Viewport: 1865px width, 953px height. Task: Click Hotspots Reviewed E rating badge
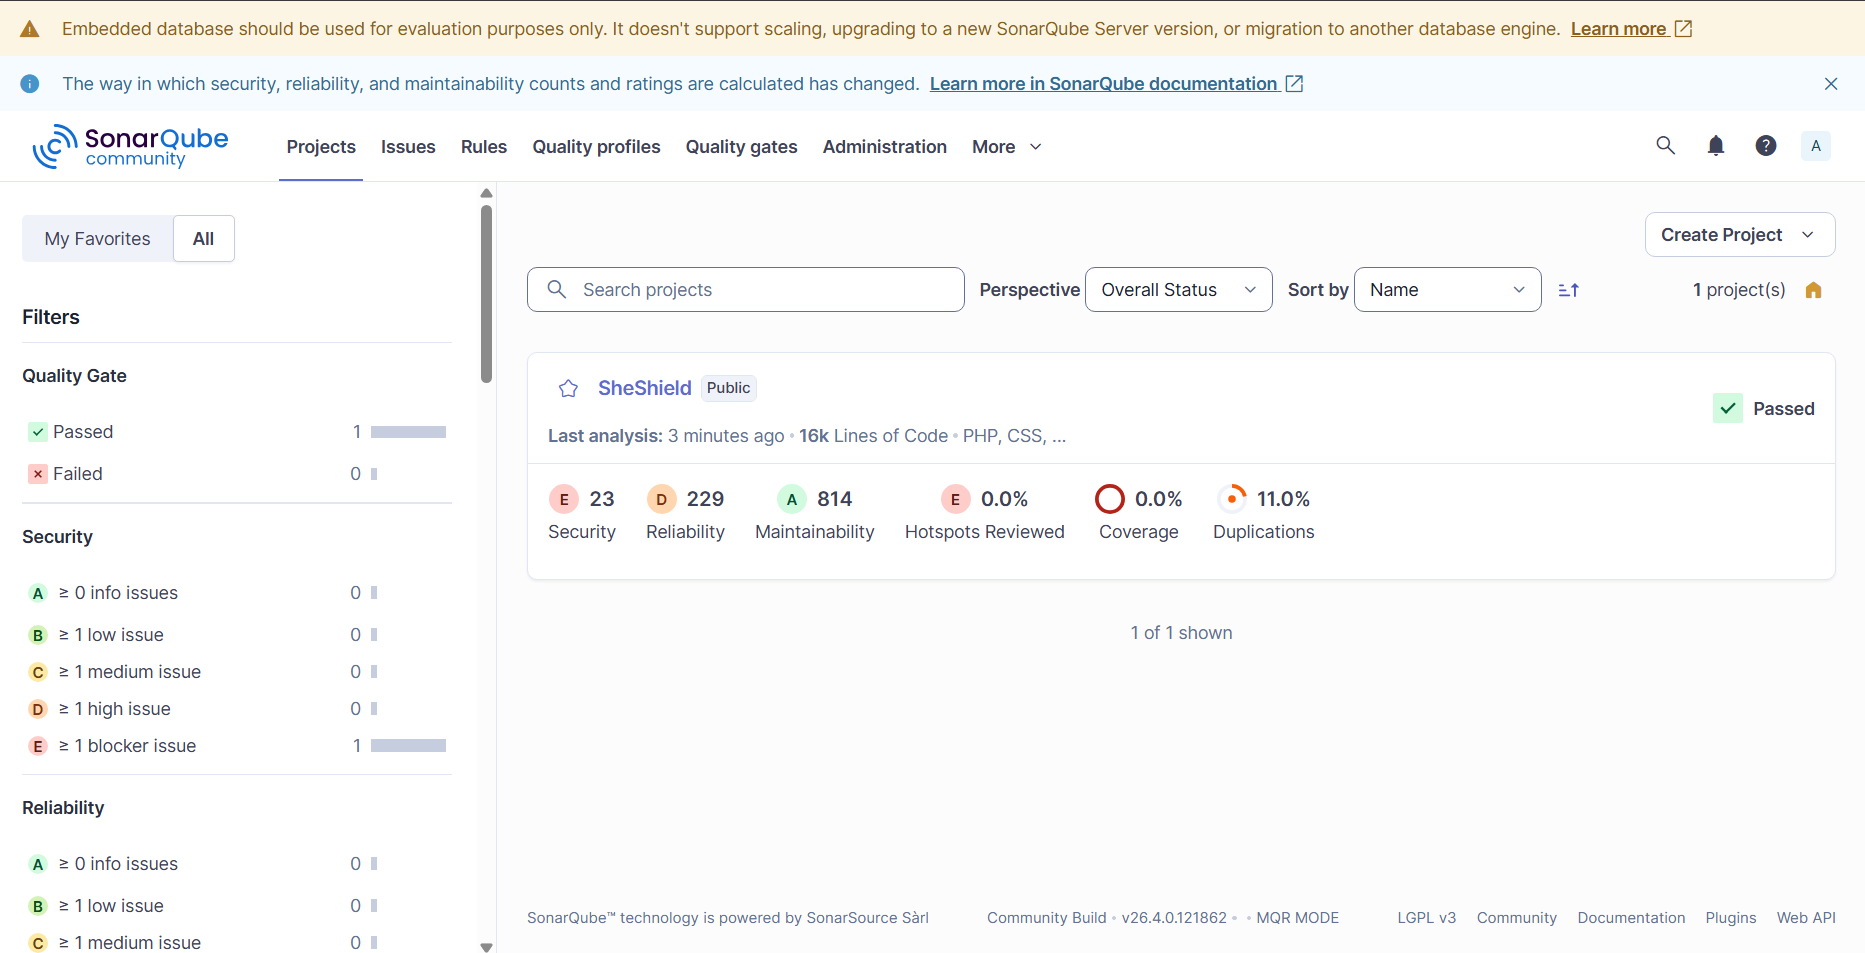point(955,499)
